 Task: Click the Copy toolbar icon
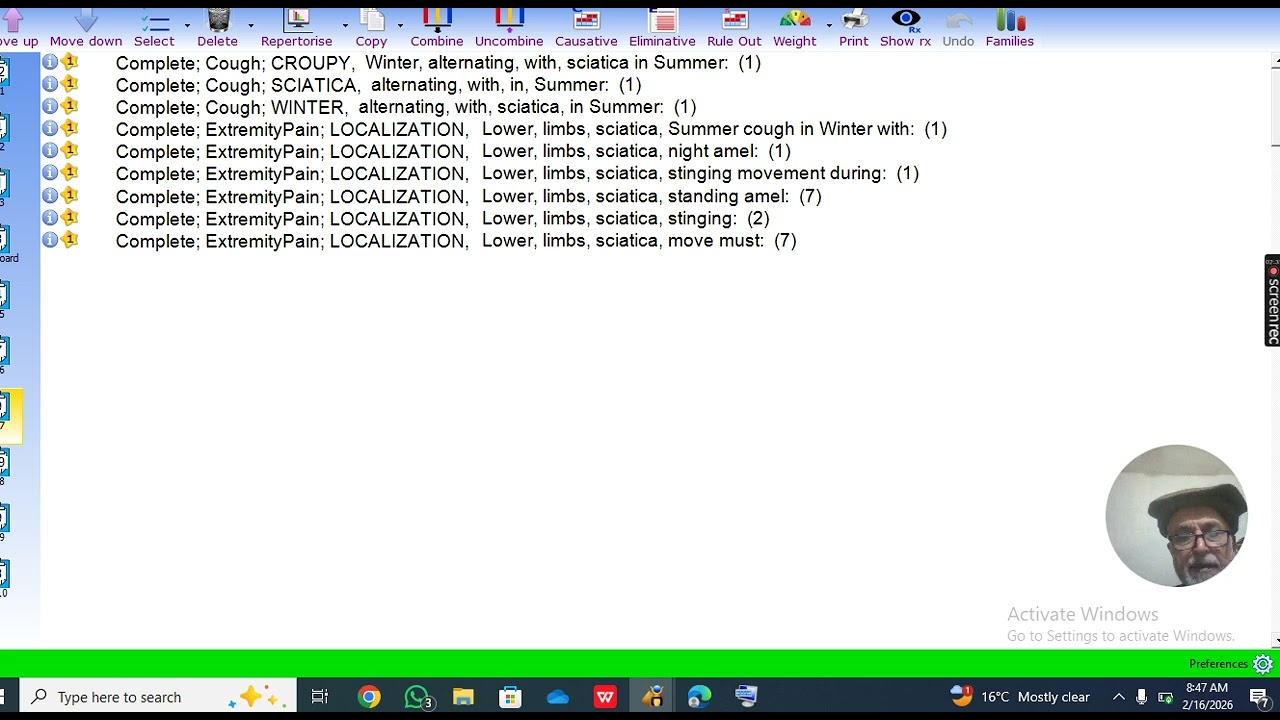tap(372, 21)
